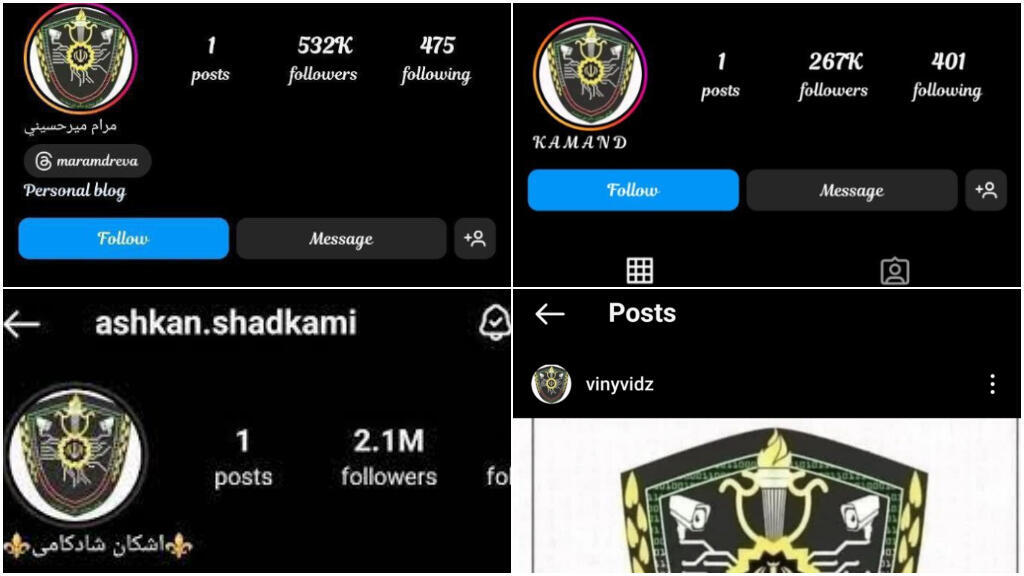Screen dimensions: 1024x576
Task: Open vinyvidz avatar in post header
Action: tap(551, 384)
